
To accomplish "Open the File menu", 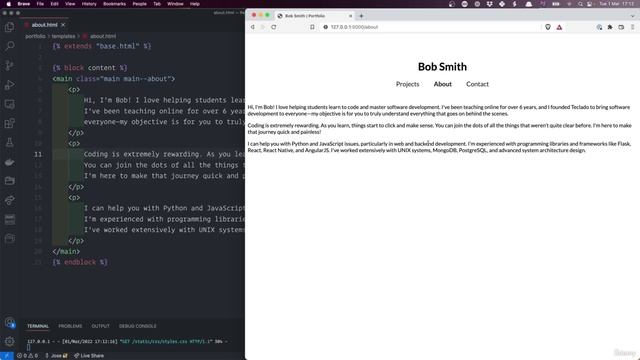I will 40,4.
